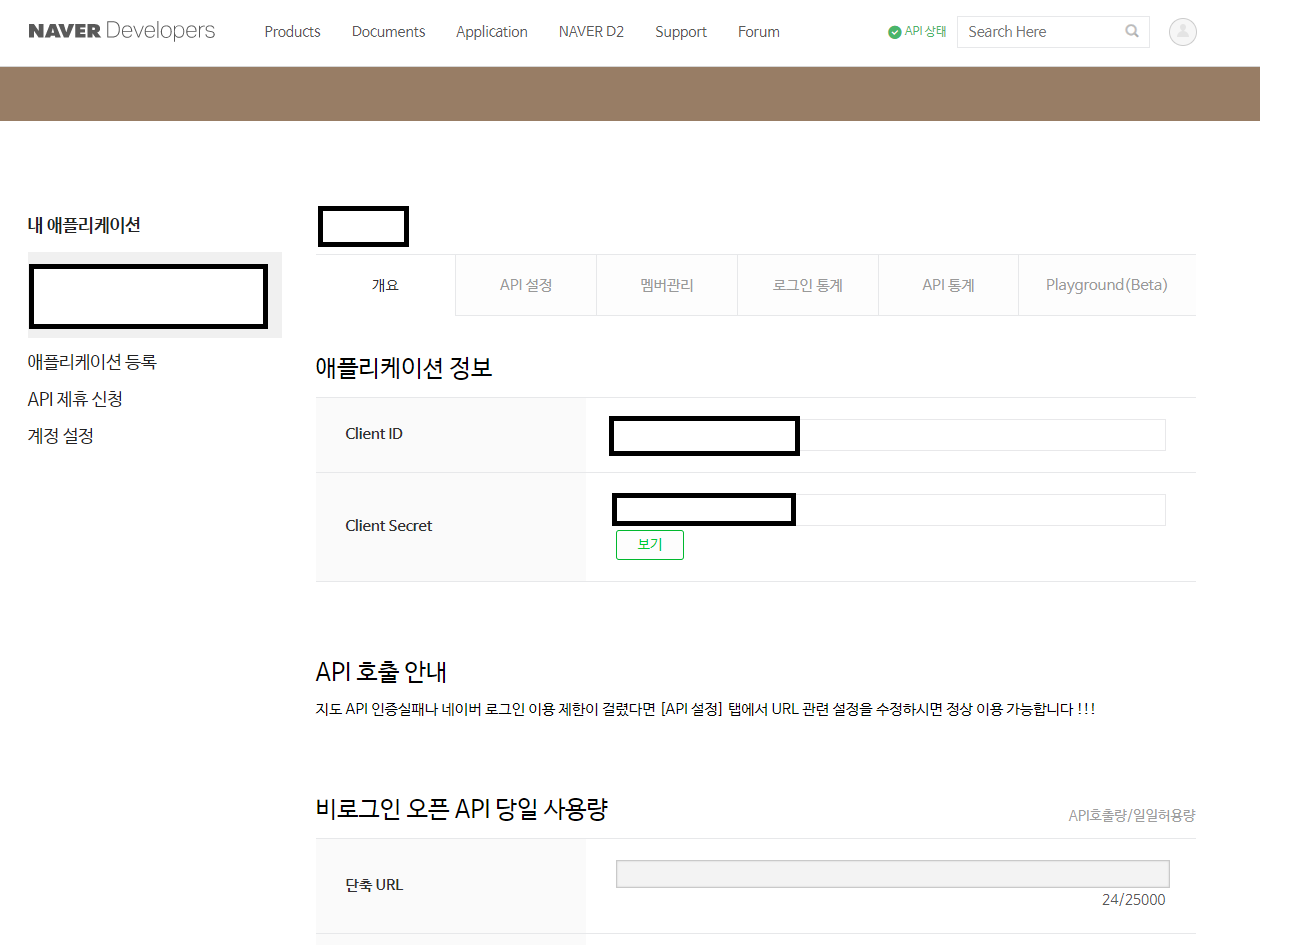
Task: Click the Client ID label
Action: point(374,434)
